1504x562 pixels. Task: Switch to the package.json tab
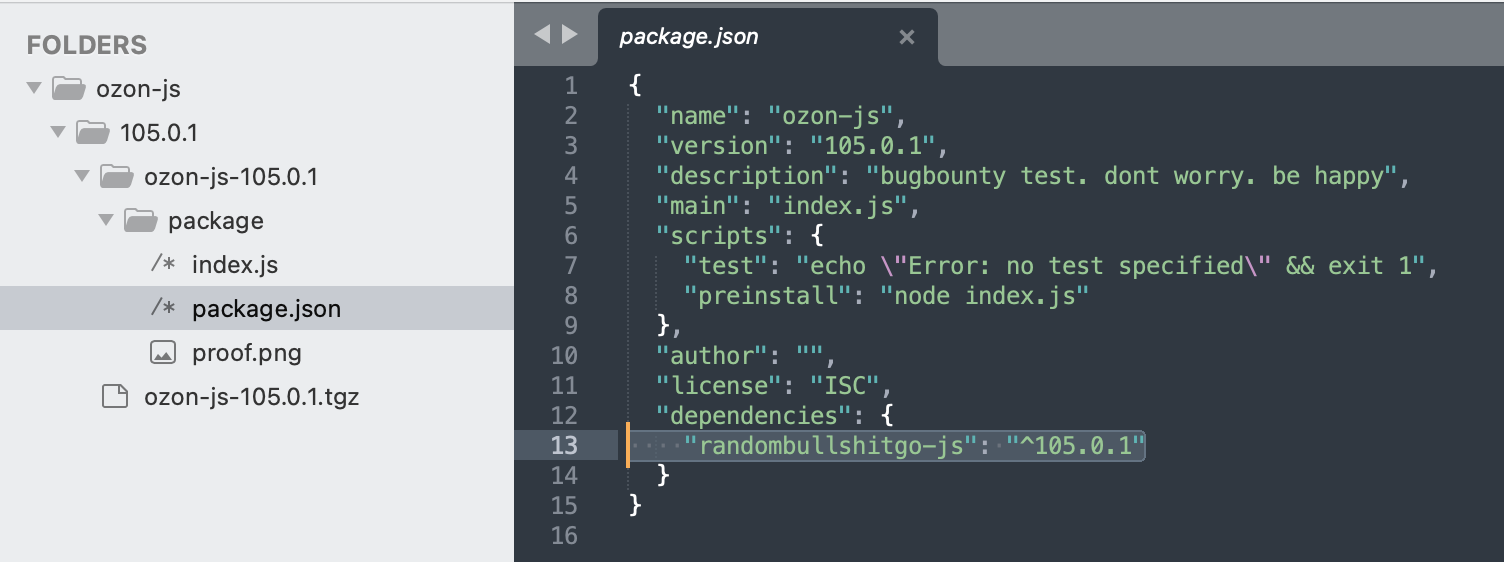click(689, 37)
